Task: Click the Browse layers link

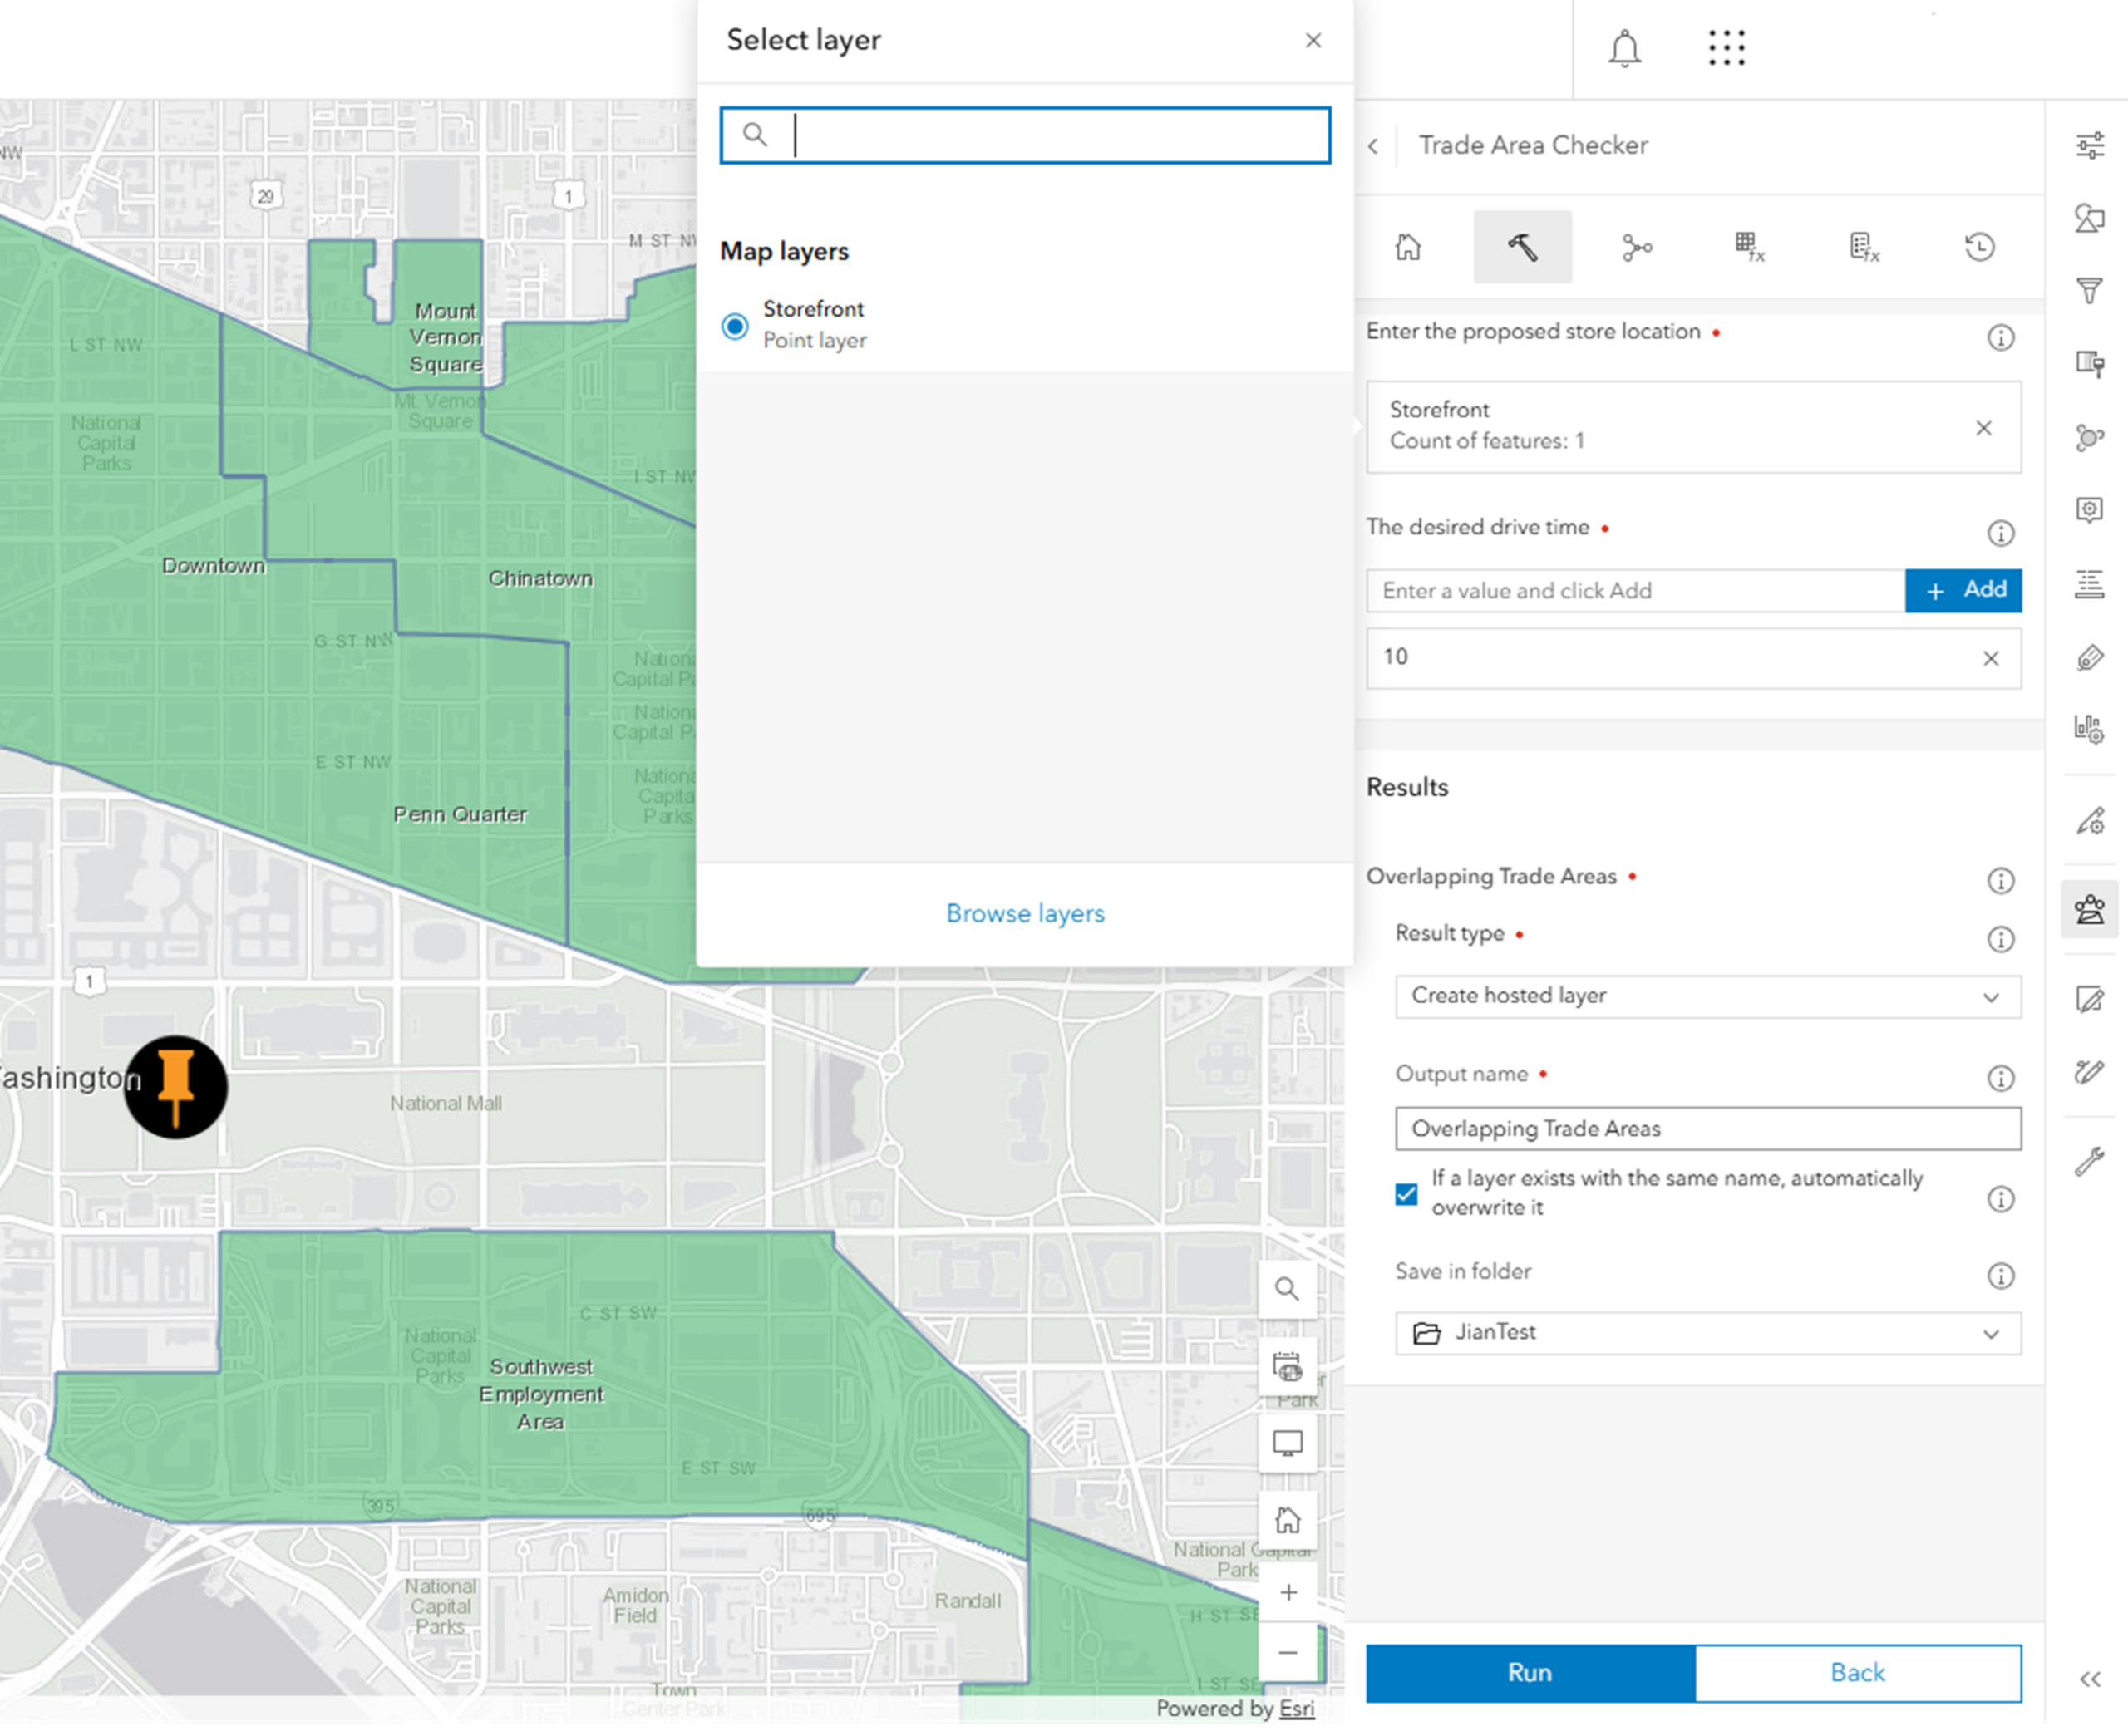Action: point(1025,913)
